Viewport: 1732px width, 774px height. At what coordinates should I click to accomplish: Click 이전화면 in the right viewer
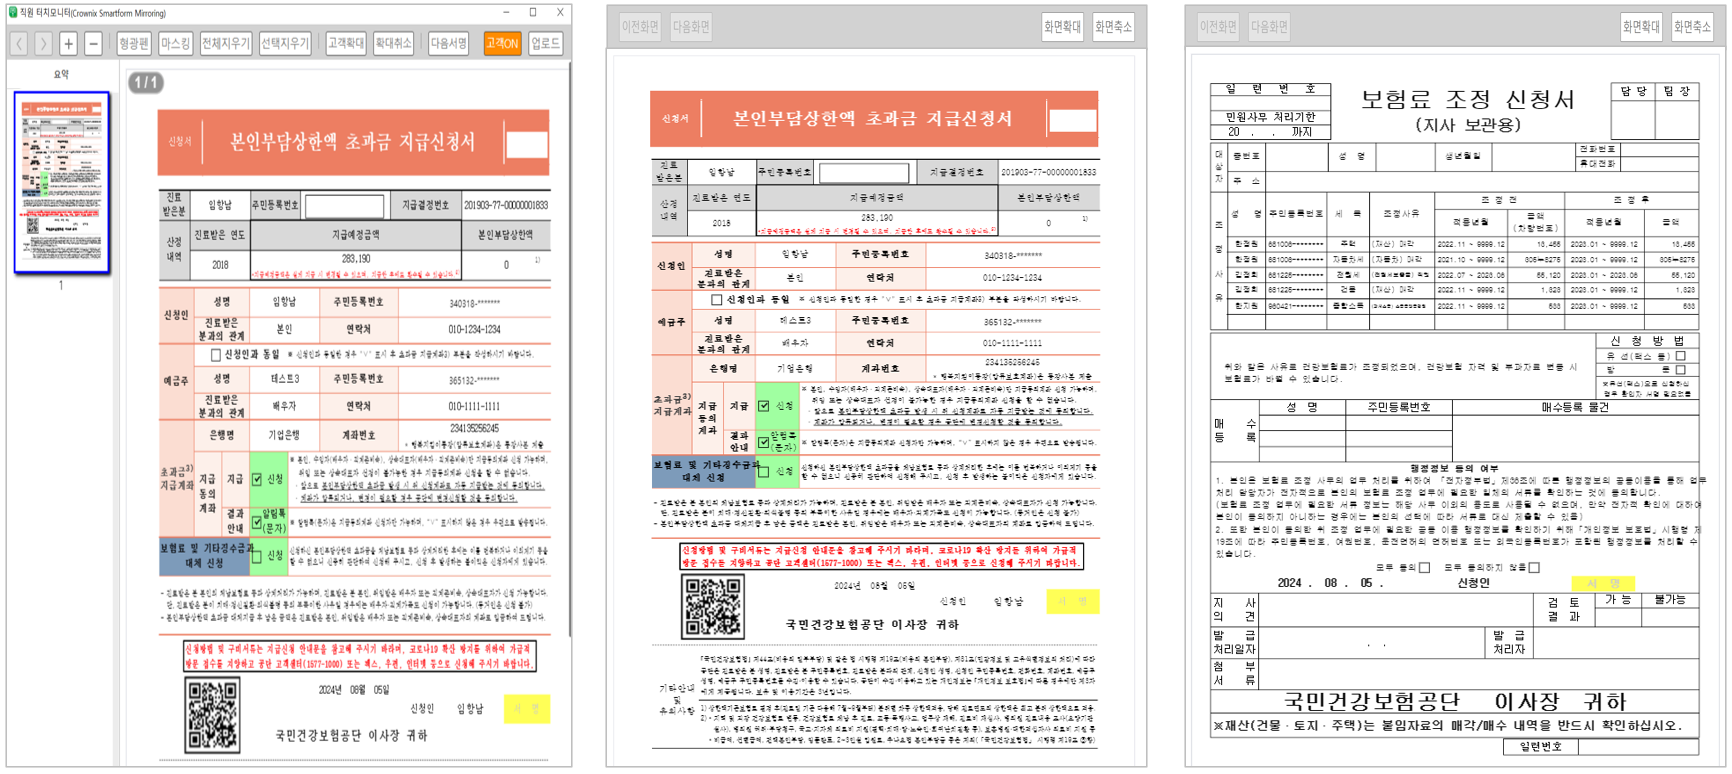pos(1218,27)
